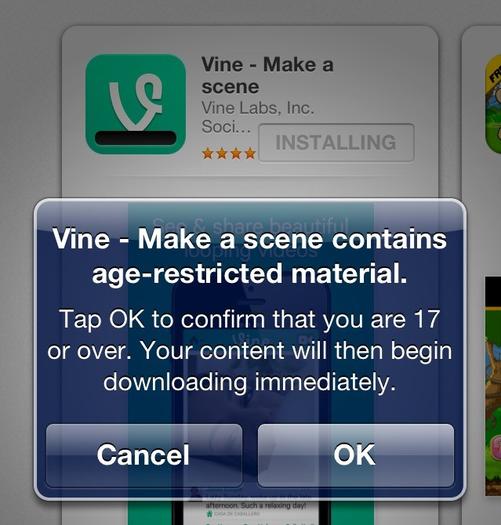
Task: Tap the FREE ribbon on the neighboring app icon
Action: coord(496,74)
